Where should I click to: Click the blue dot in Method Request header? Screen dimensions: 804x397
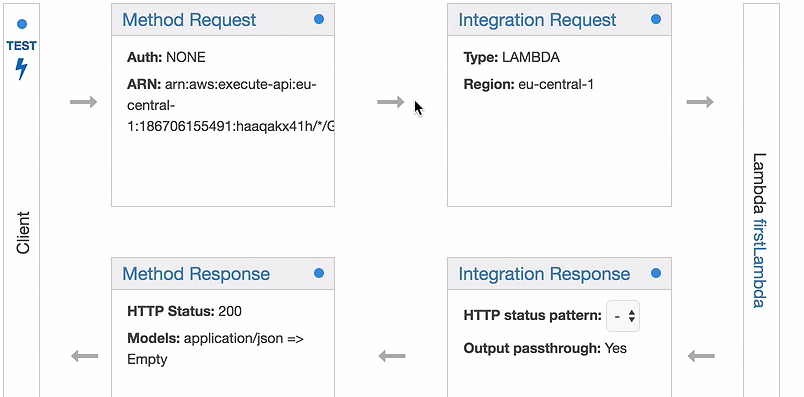(319, 19)
